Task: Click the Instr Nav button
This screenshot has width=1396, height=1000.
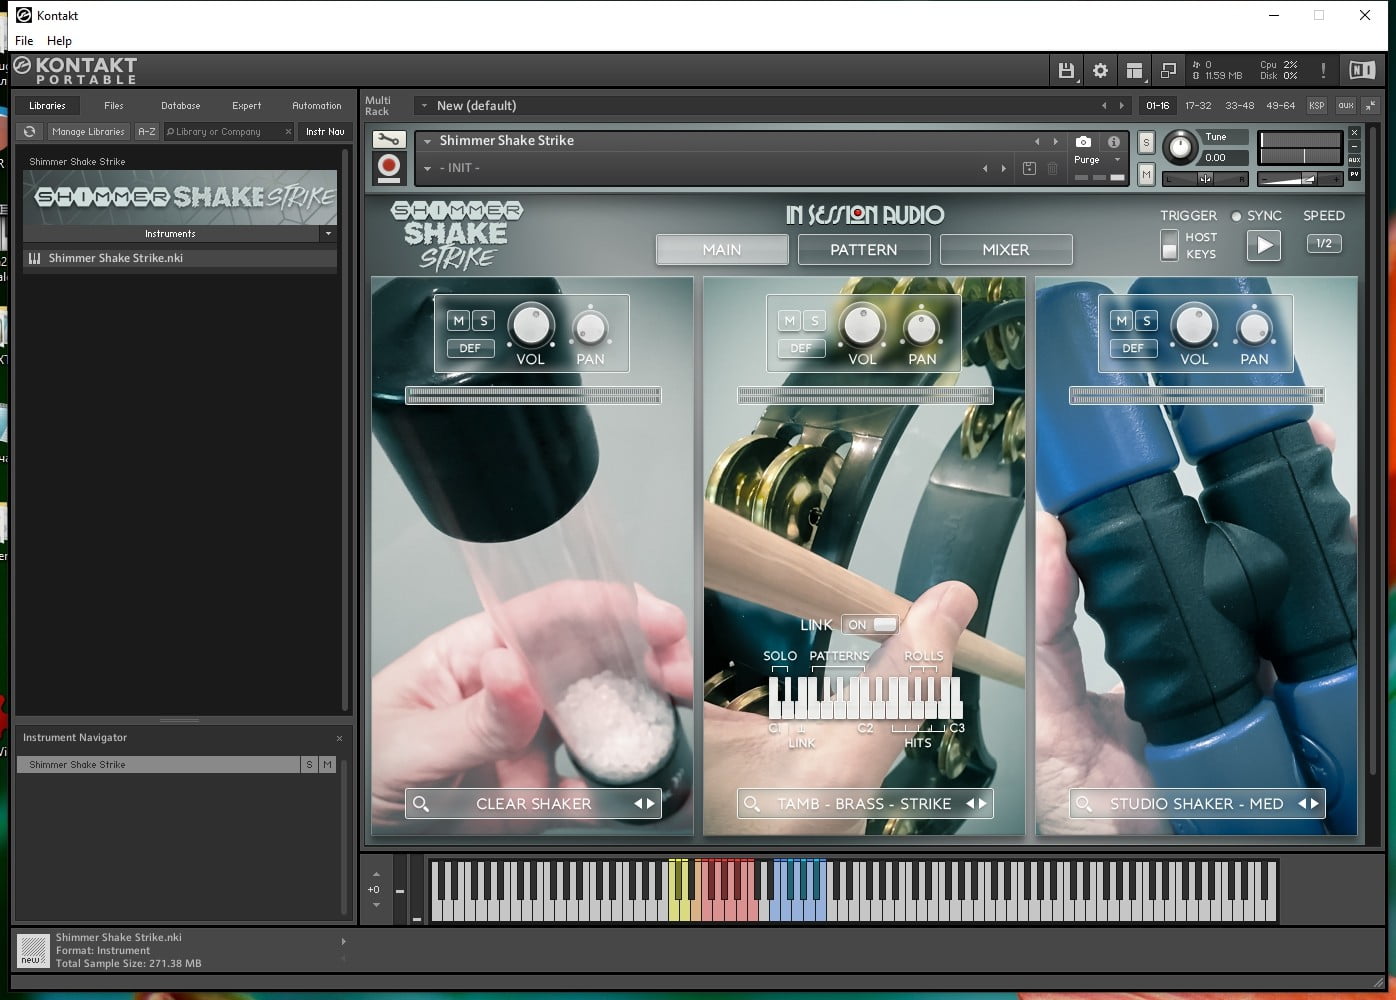Action: coord(325,131)
